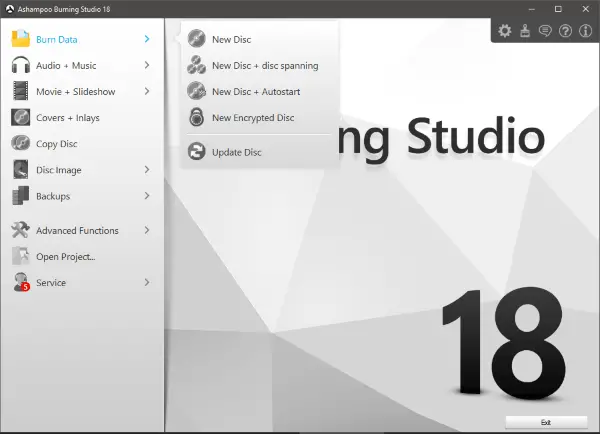
Task: Open settings via the gear icon
Action: coord(505,31)
